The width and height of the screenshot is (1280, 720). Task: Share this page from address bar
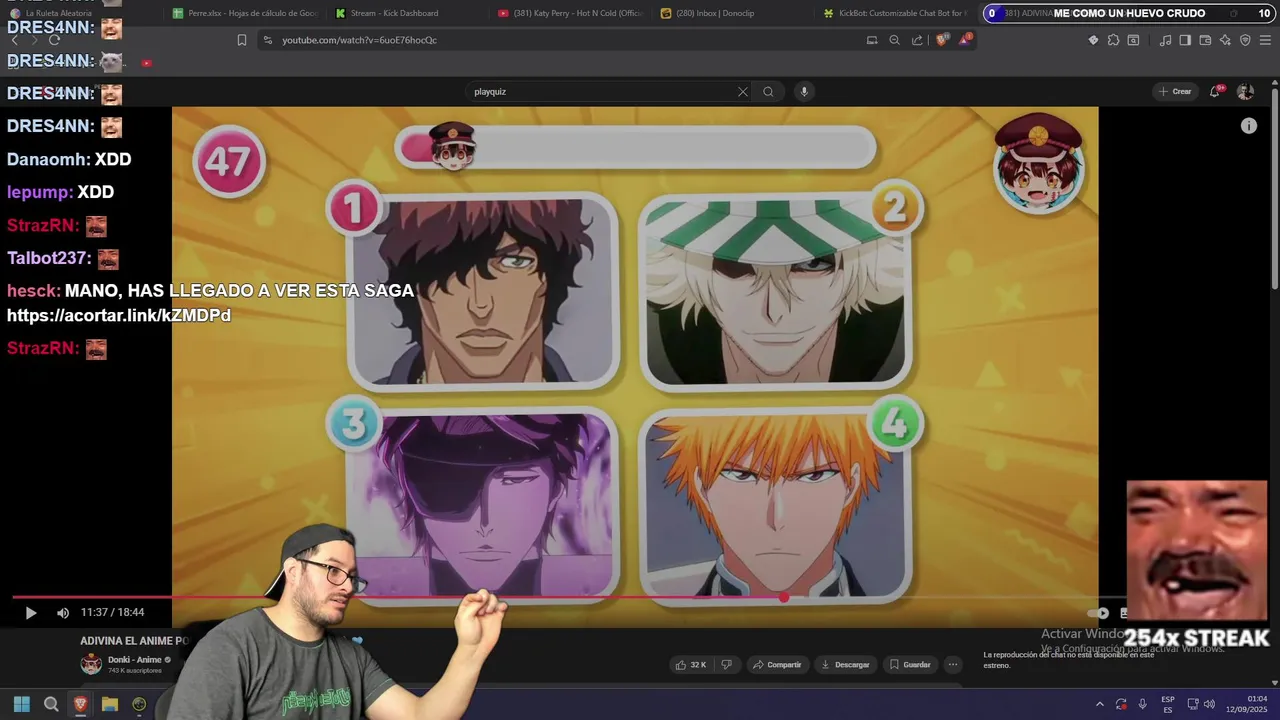pyautogui.click(x=917, y=40)
